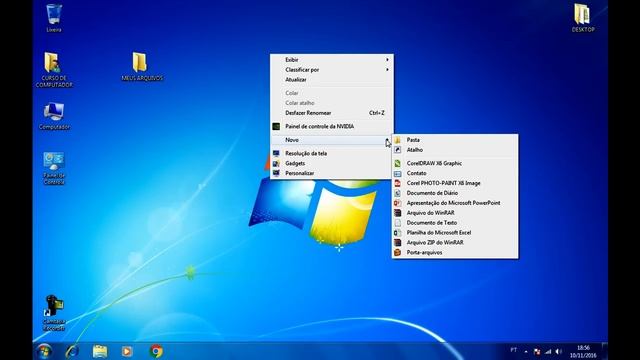Open Windows Media Player from the taskbar
Screen dimensions: 640x360
[127, 351]
